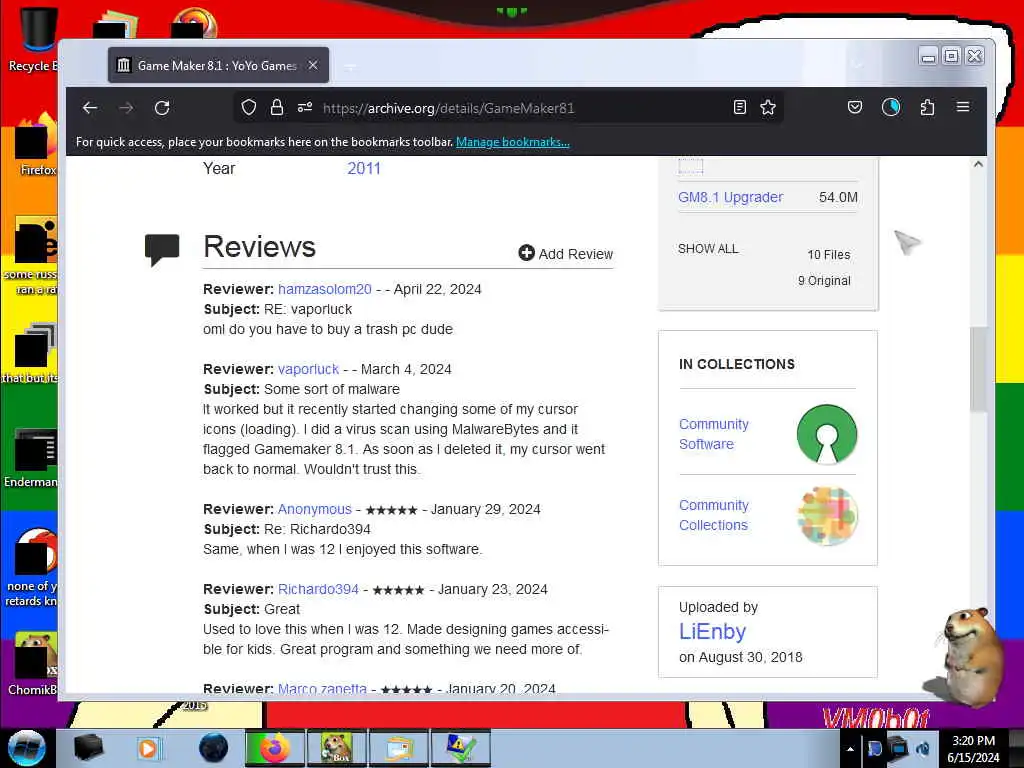Click SHOW ALL files link
Viewport: 1024px width, 768px height.
708,249
